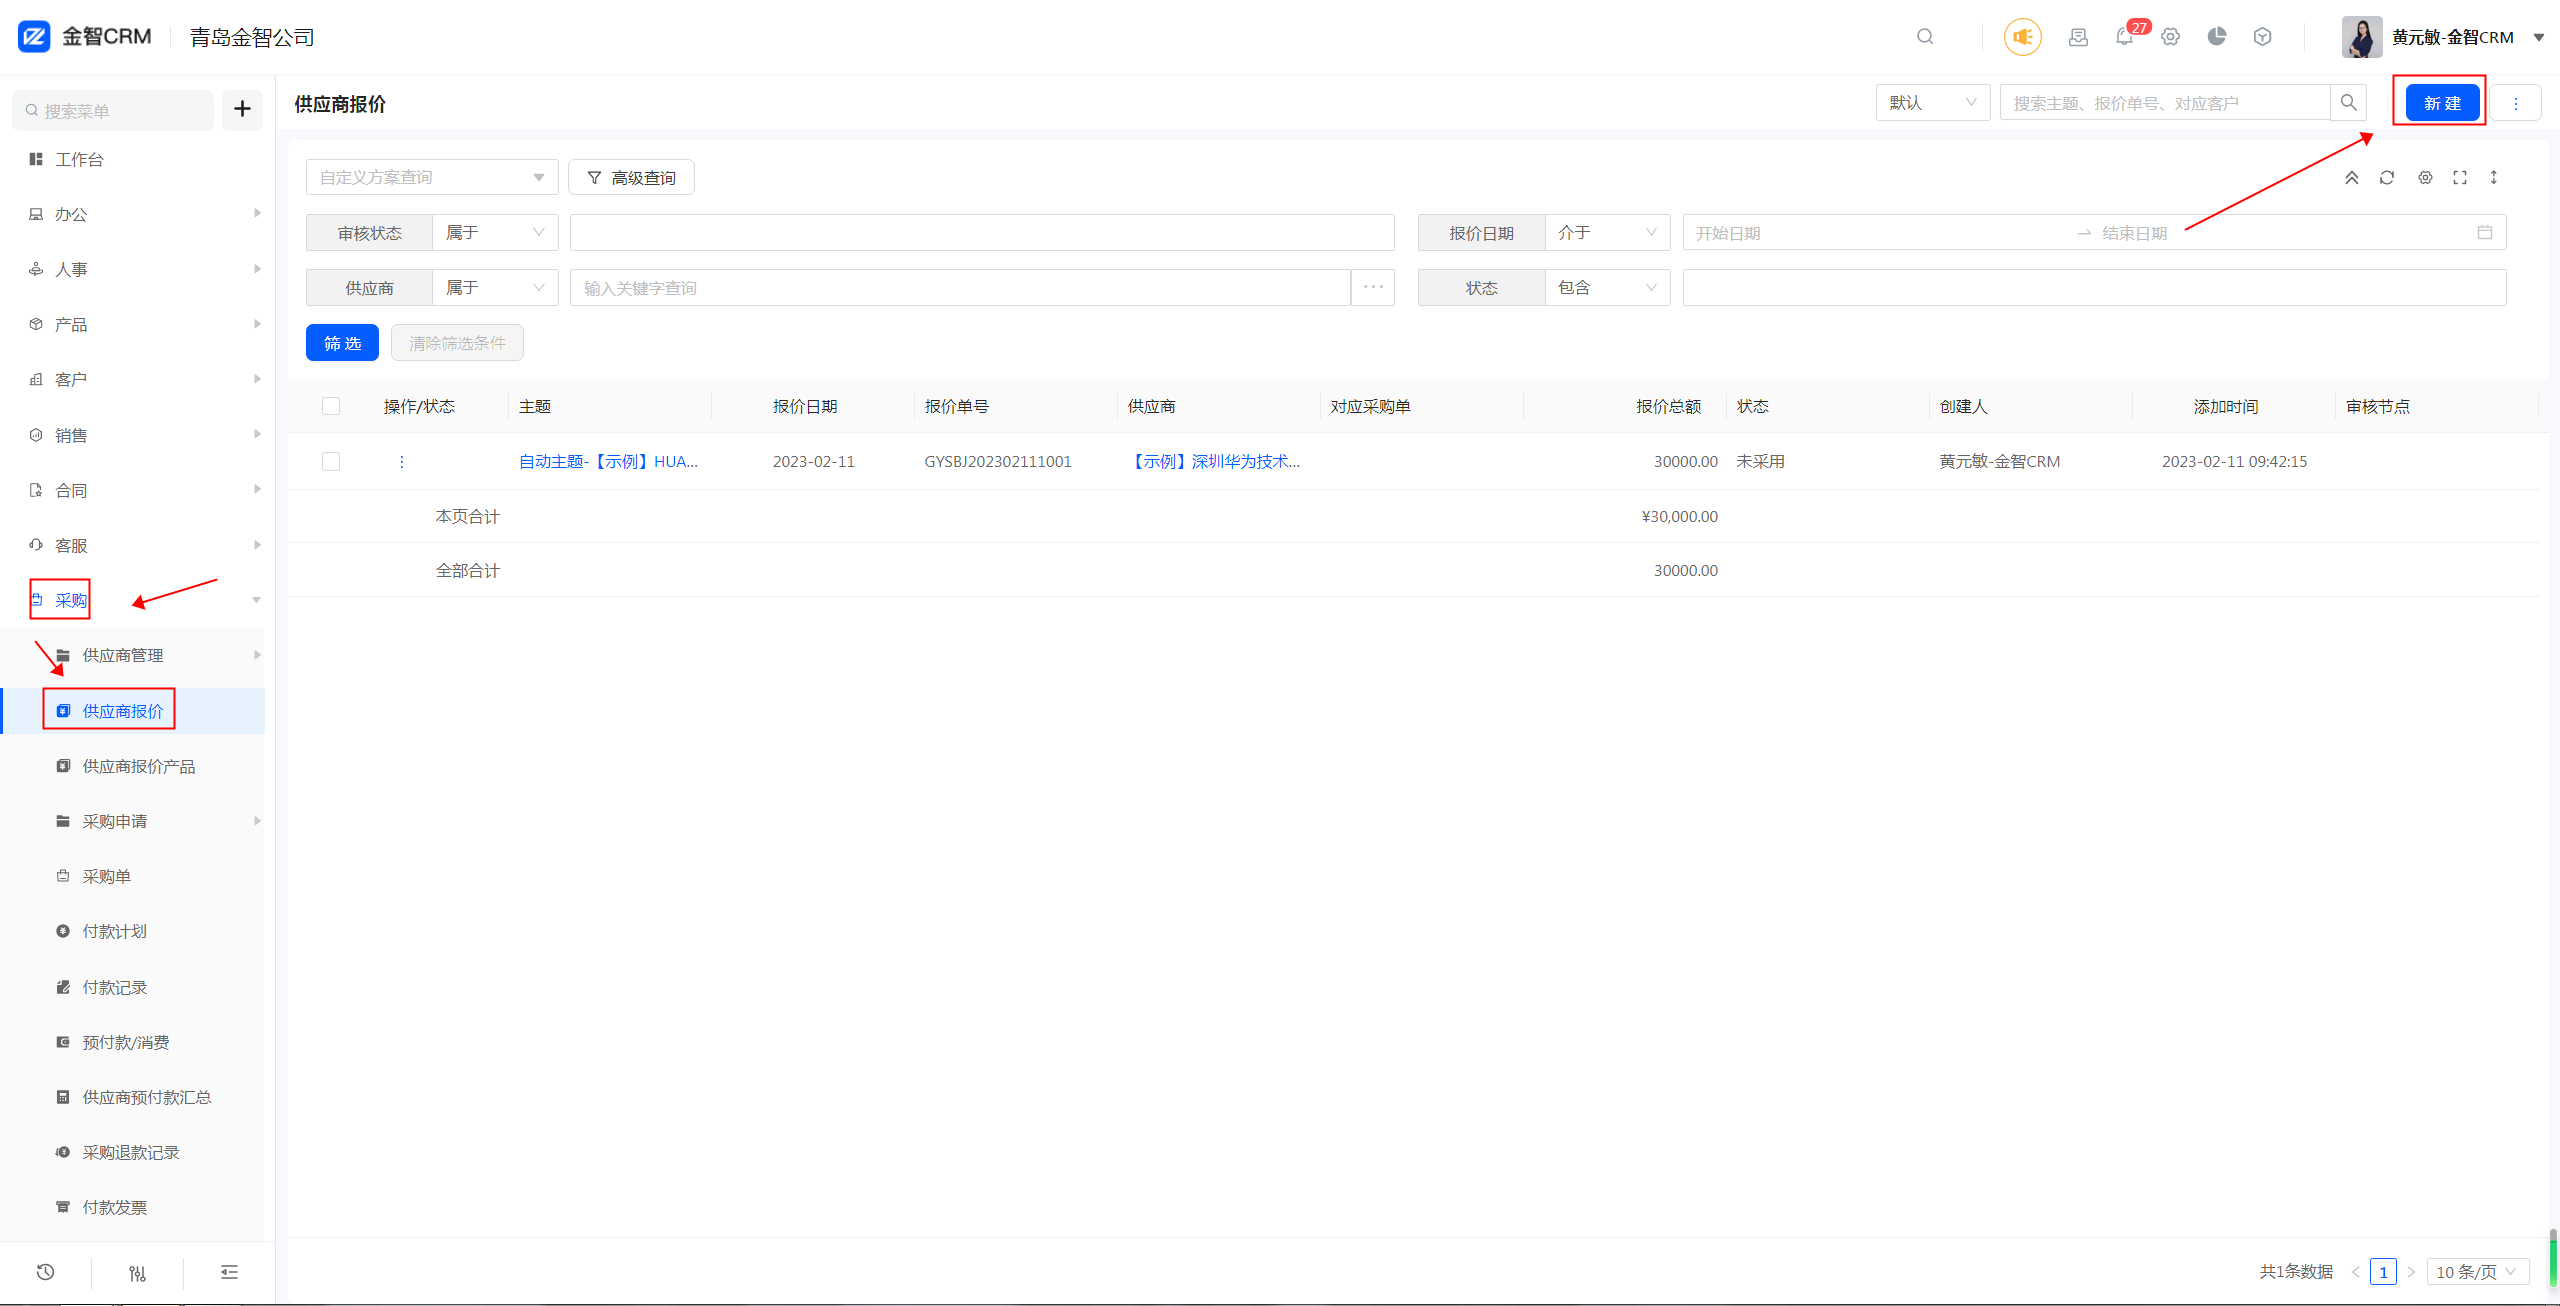Screen dimensions: 2560x1306
Task: Open the 【示例】深圳华为技术... supplier link
Action: click(1214, 461)
